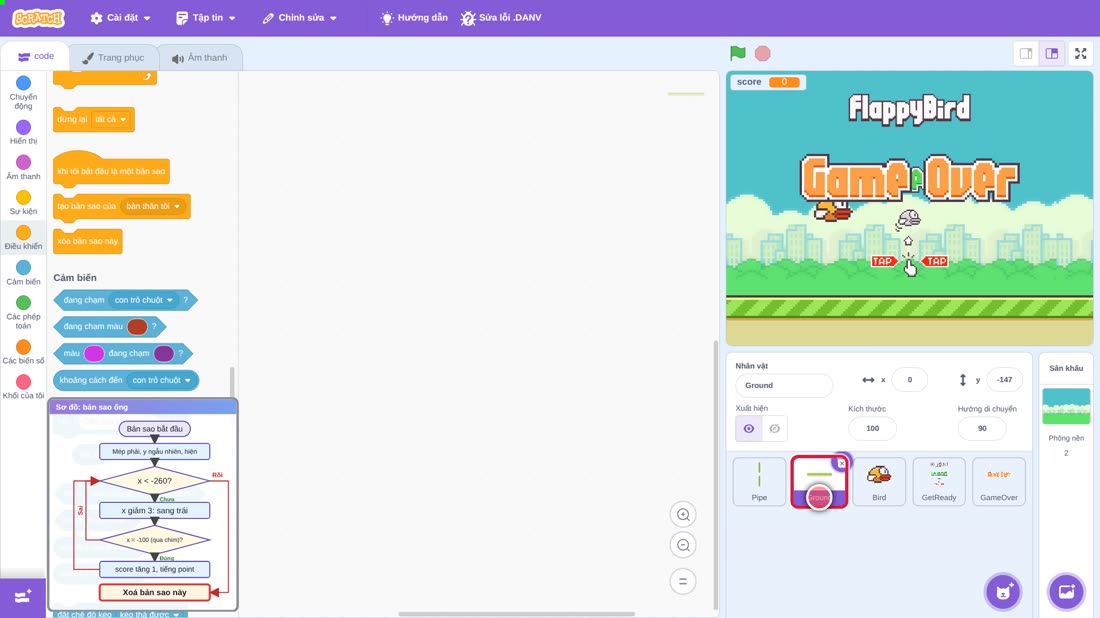Expand 'con trỏ chuột' dropdown in đang chạm block
1100x618 pixels.
click(x=143, y=300)
